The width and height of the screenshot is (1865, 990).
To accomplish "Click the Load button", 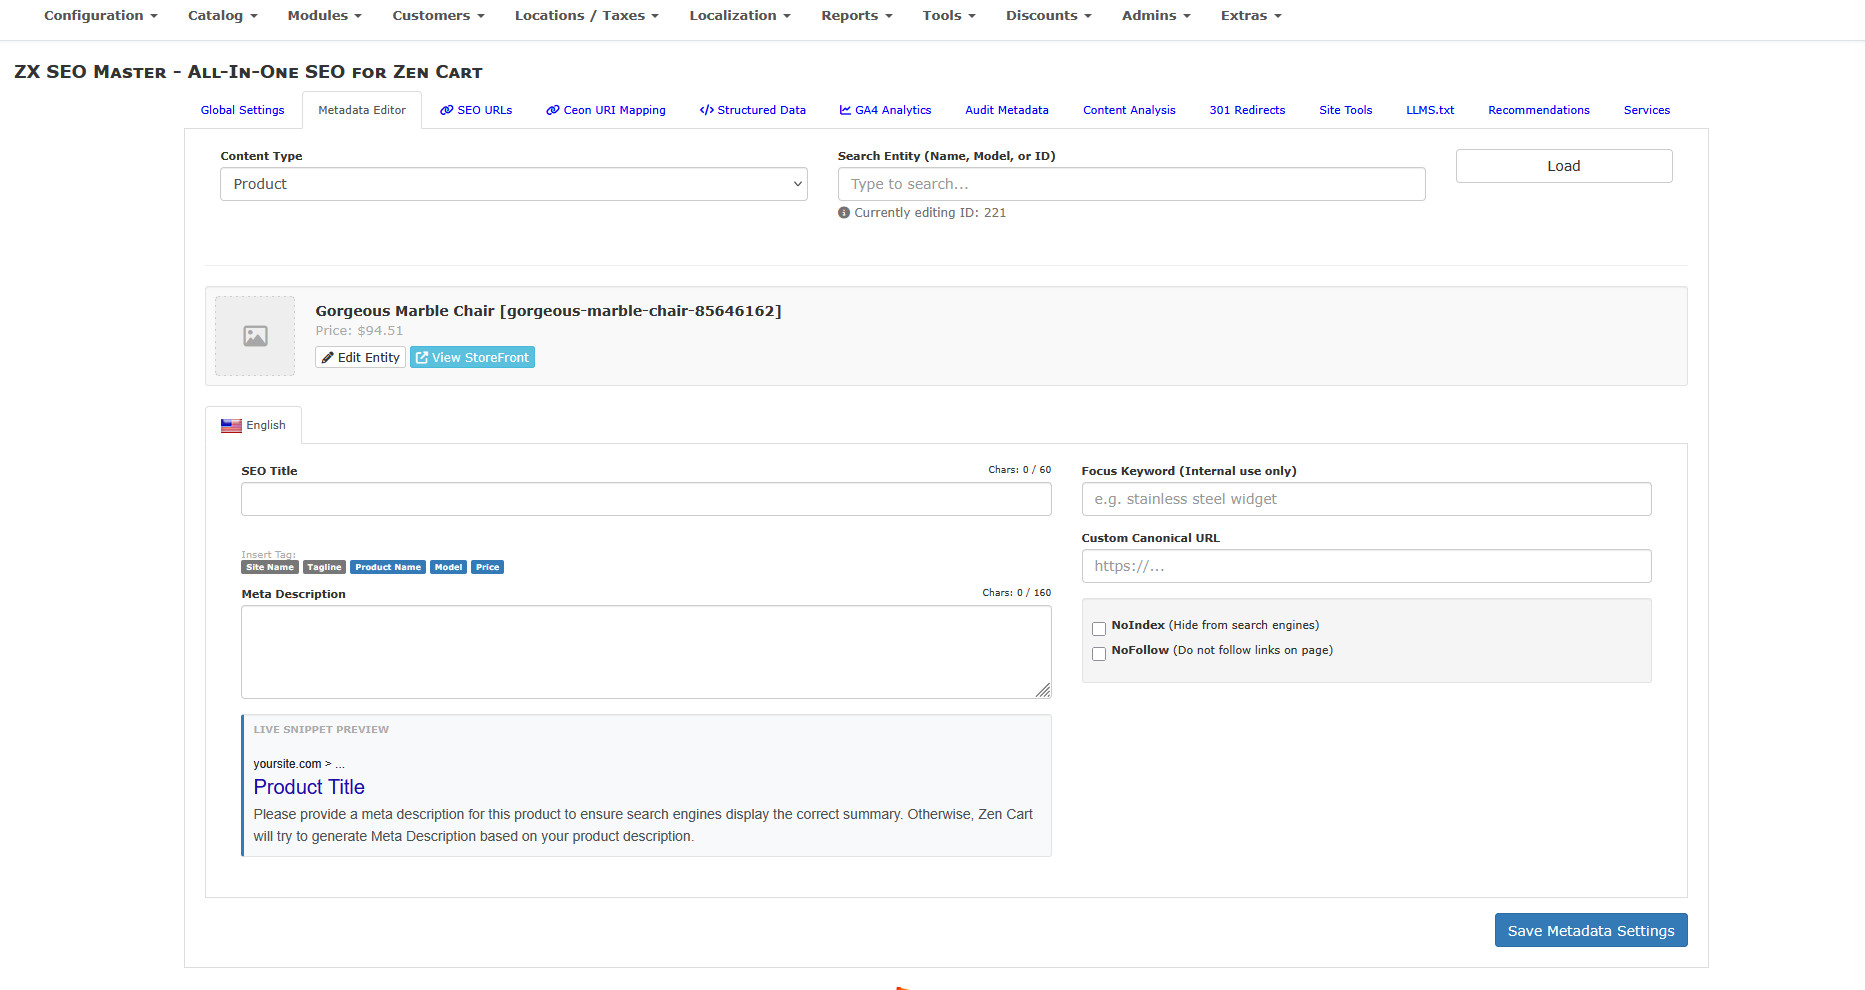I will coord(1564,166).
